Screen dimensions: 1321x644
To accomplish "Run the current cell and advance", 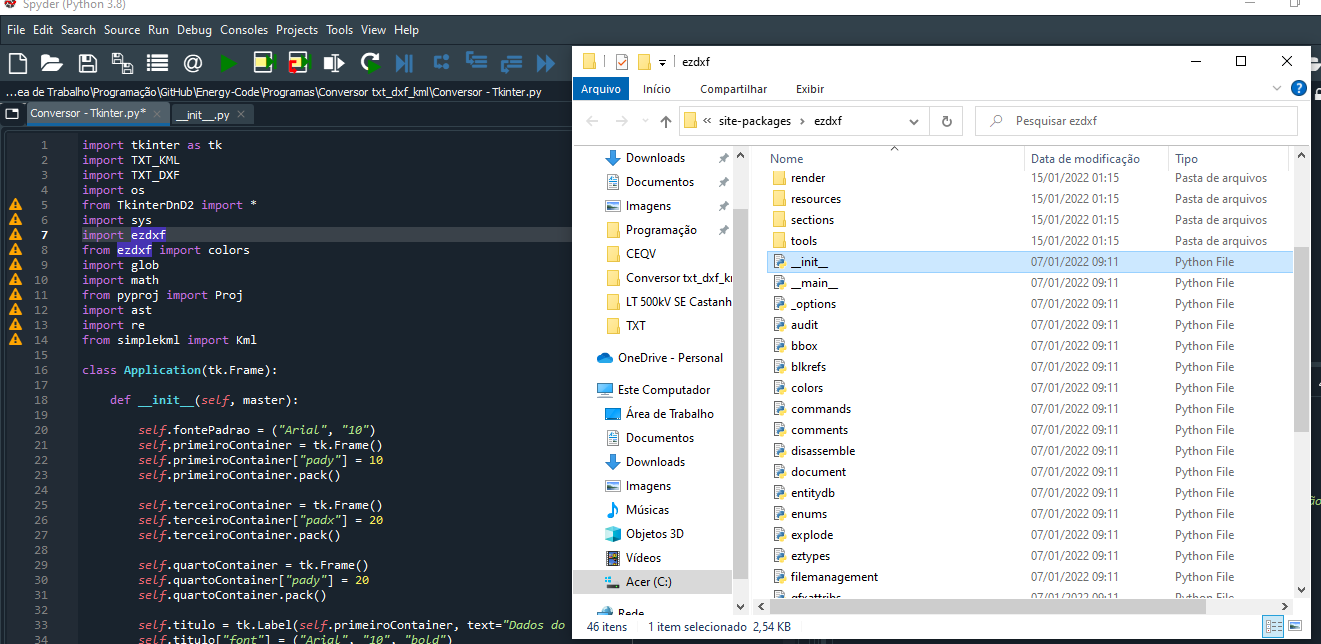I will click(x=298, y=64).
